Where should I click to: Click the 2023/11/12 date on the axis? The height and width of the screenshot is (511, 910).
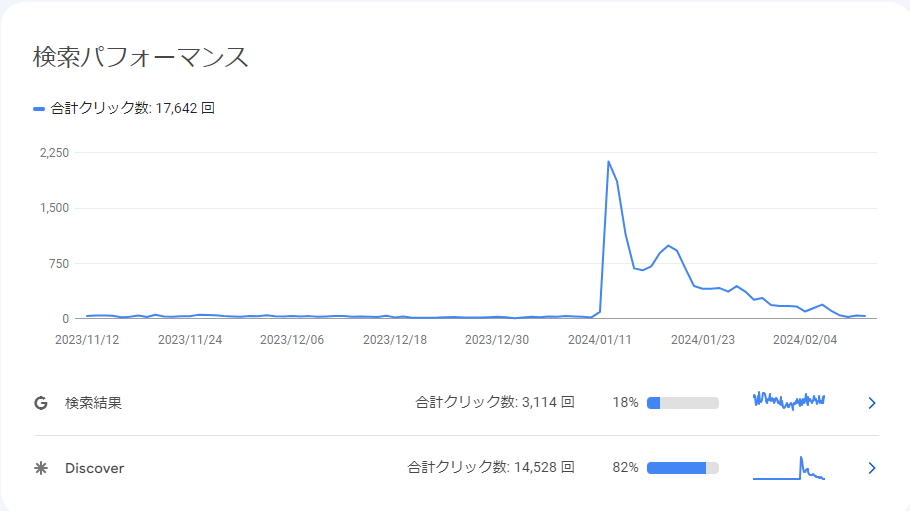(87, 340)
